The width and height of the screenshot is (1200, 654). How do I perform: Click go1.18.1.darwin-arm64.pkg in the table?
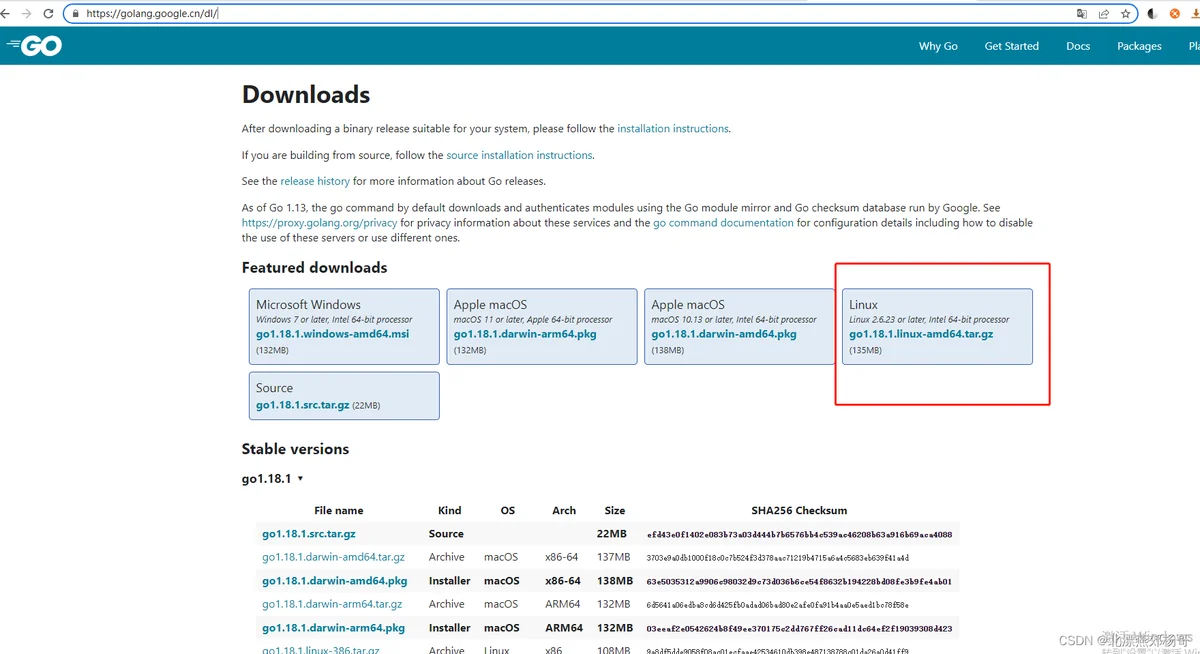click(x=333, y=628)
